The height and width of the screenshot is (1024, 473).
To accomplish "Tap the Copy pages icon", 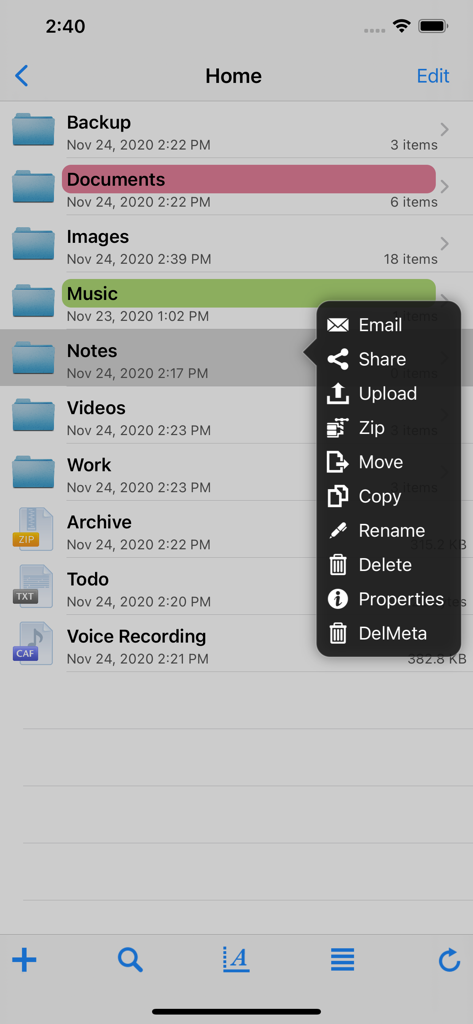I will 338,496.
